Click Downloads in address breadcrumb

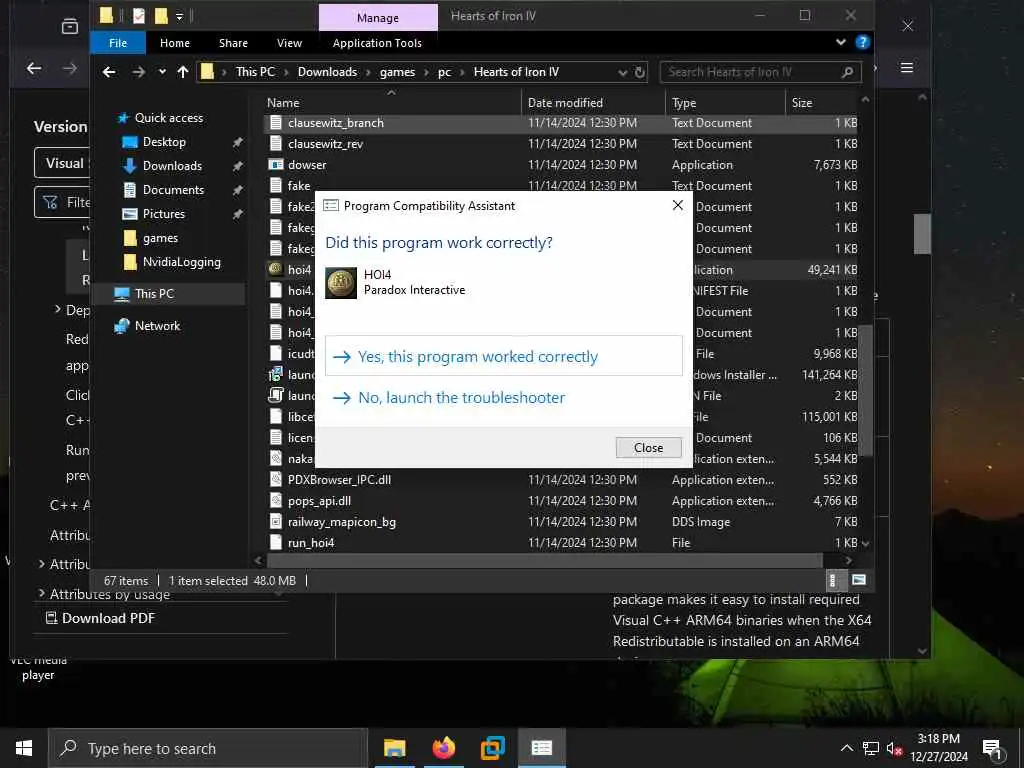click(327, 72)
